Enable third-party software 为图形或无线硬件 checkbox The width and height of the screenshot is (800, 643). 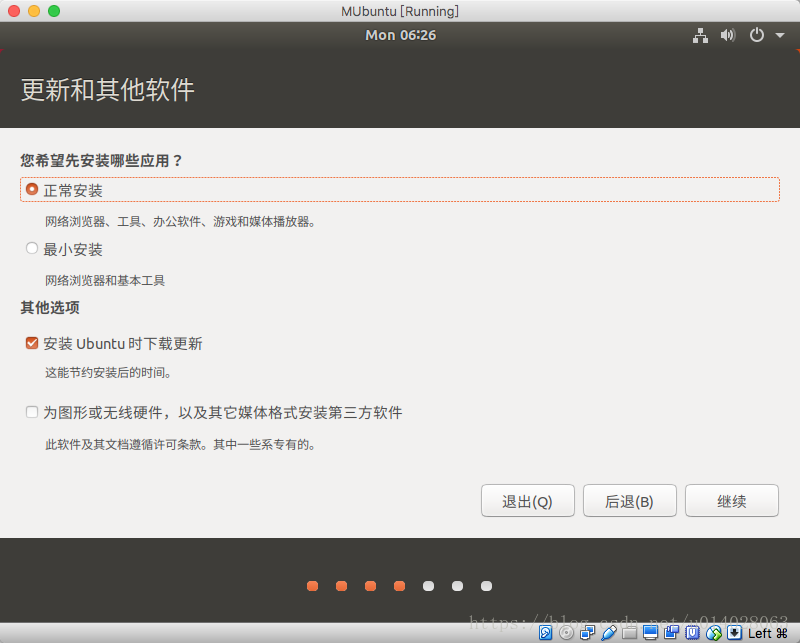(x=32, y=412)
